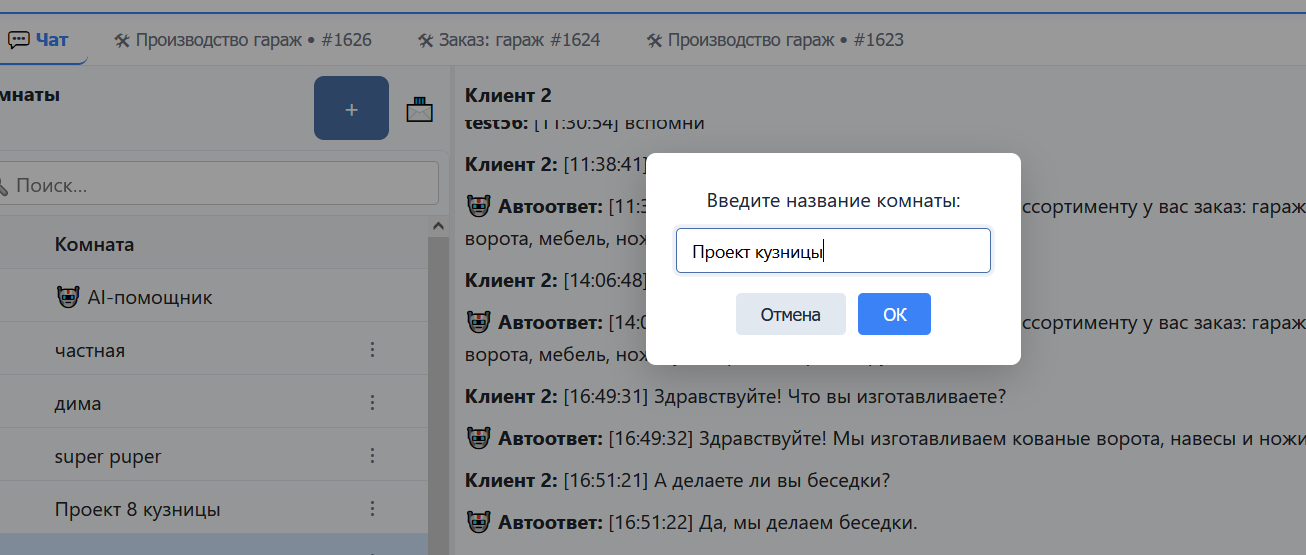Click tools icon on #1626 tab
1306x555 pixels.
click(x=121, y=41)
